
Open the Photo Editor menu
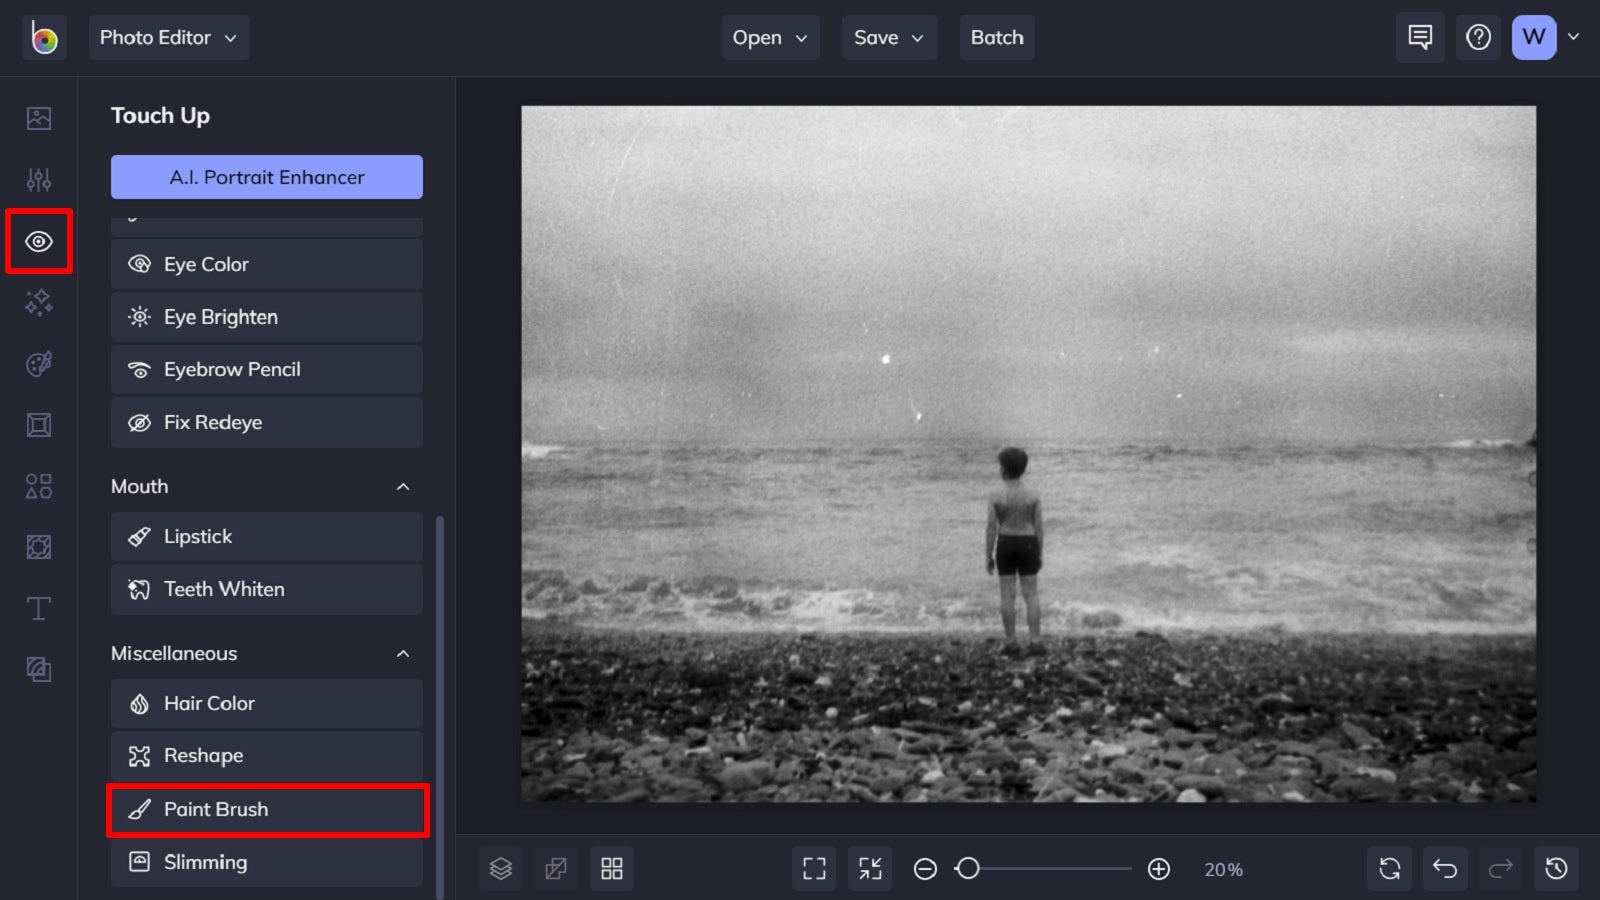click(x=169, y=37)
